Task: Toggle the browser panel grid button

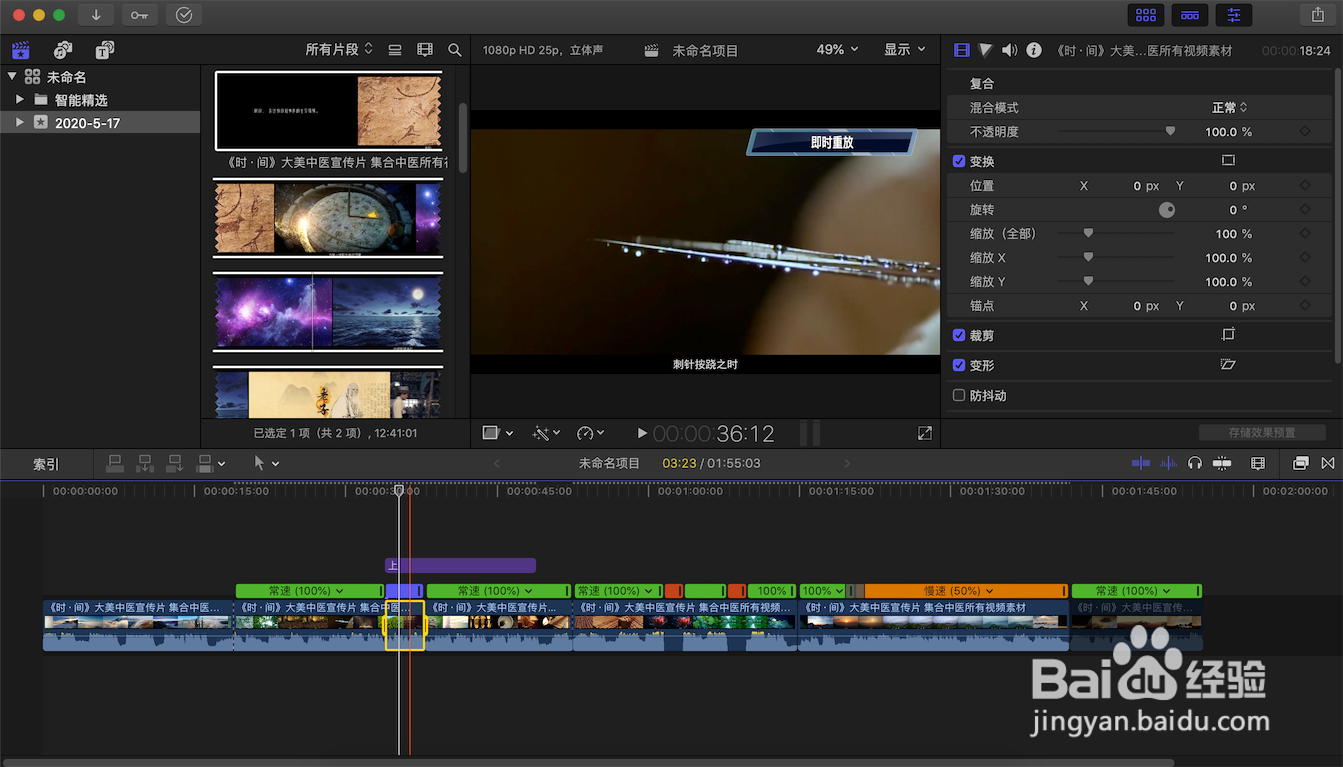Action: [x=1146, y=15]
